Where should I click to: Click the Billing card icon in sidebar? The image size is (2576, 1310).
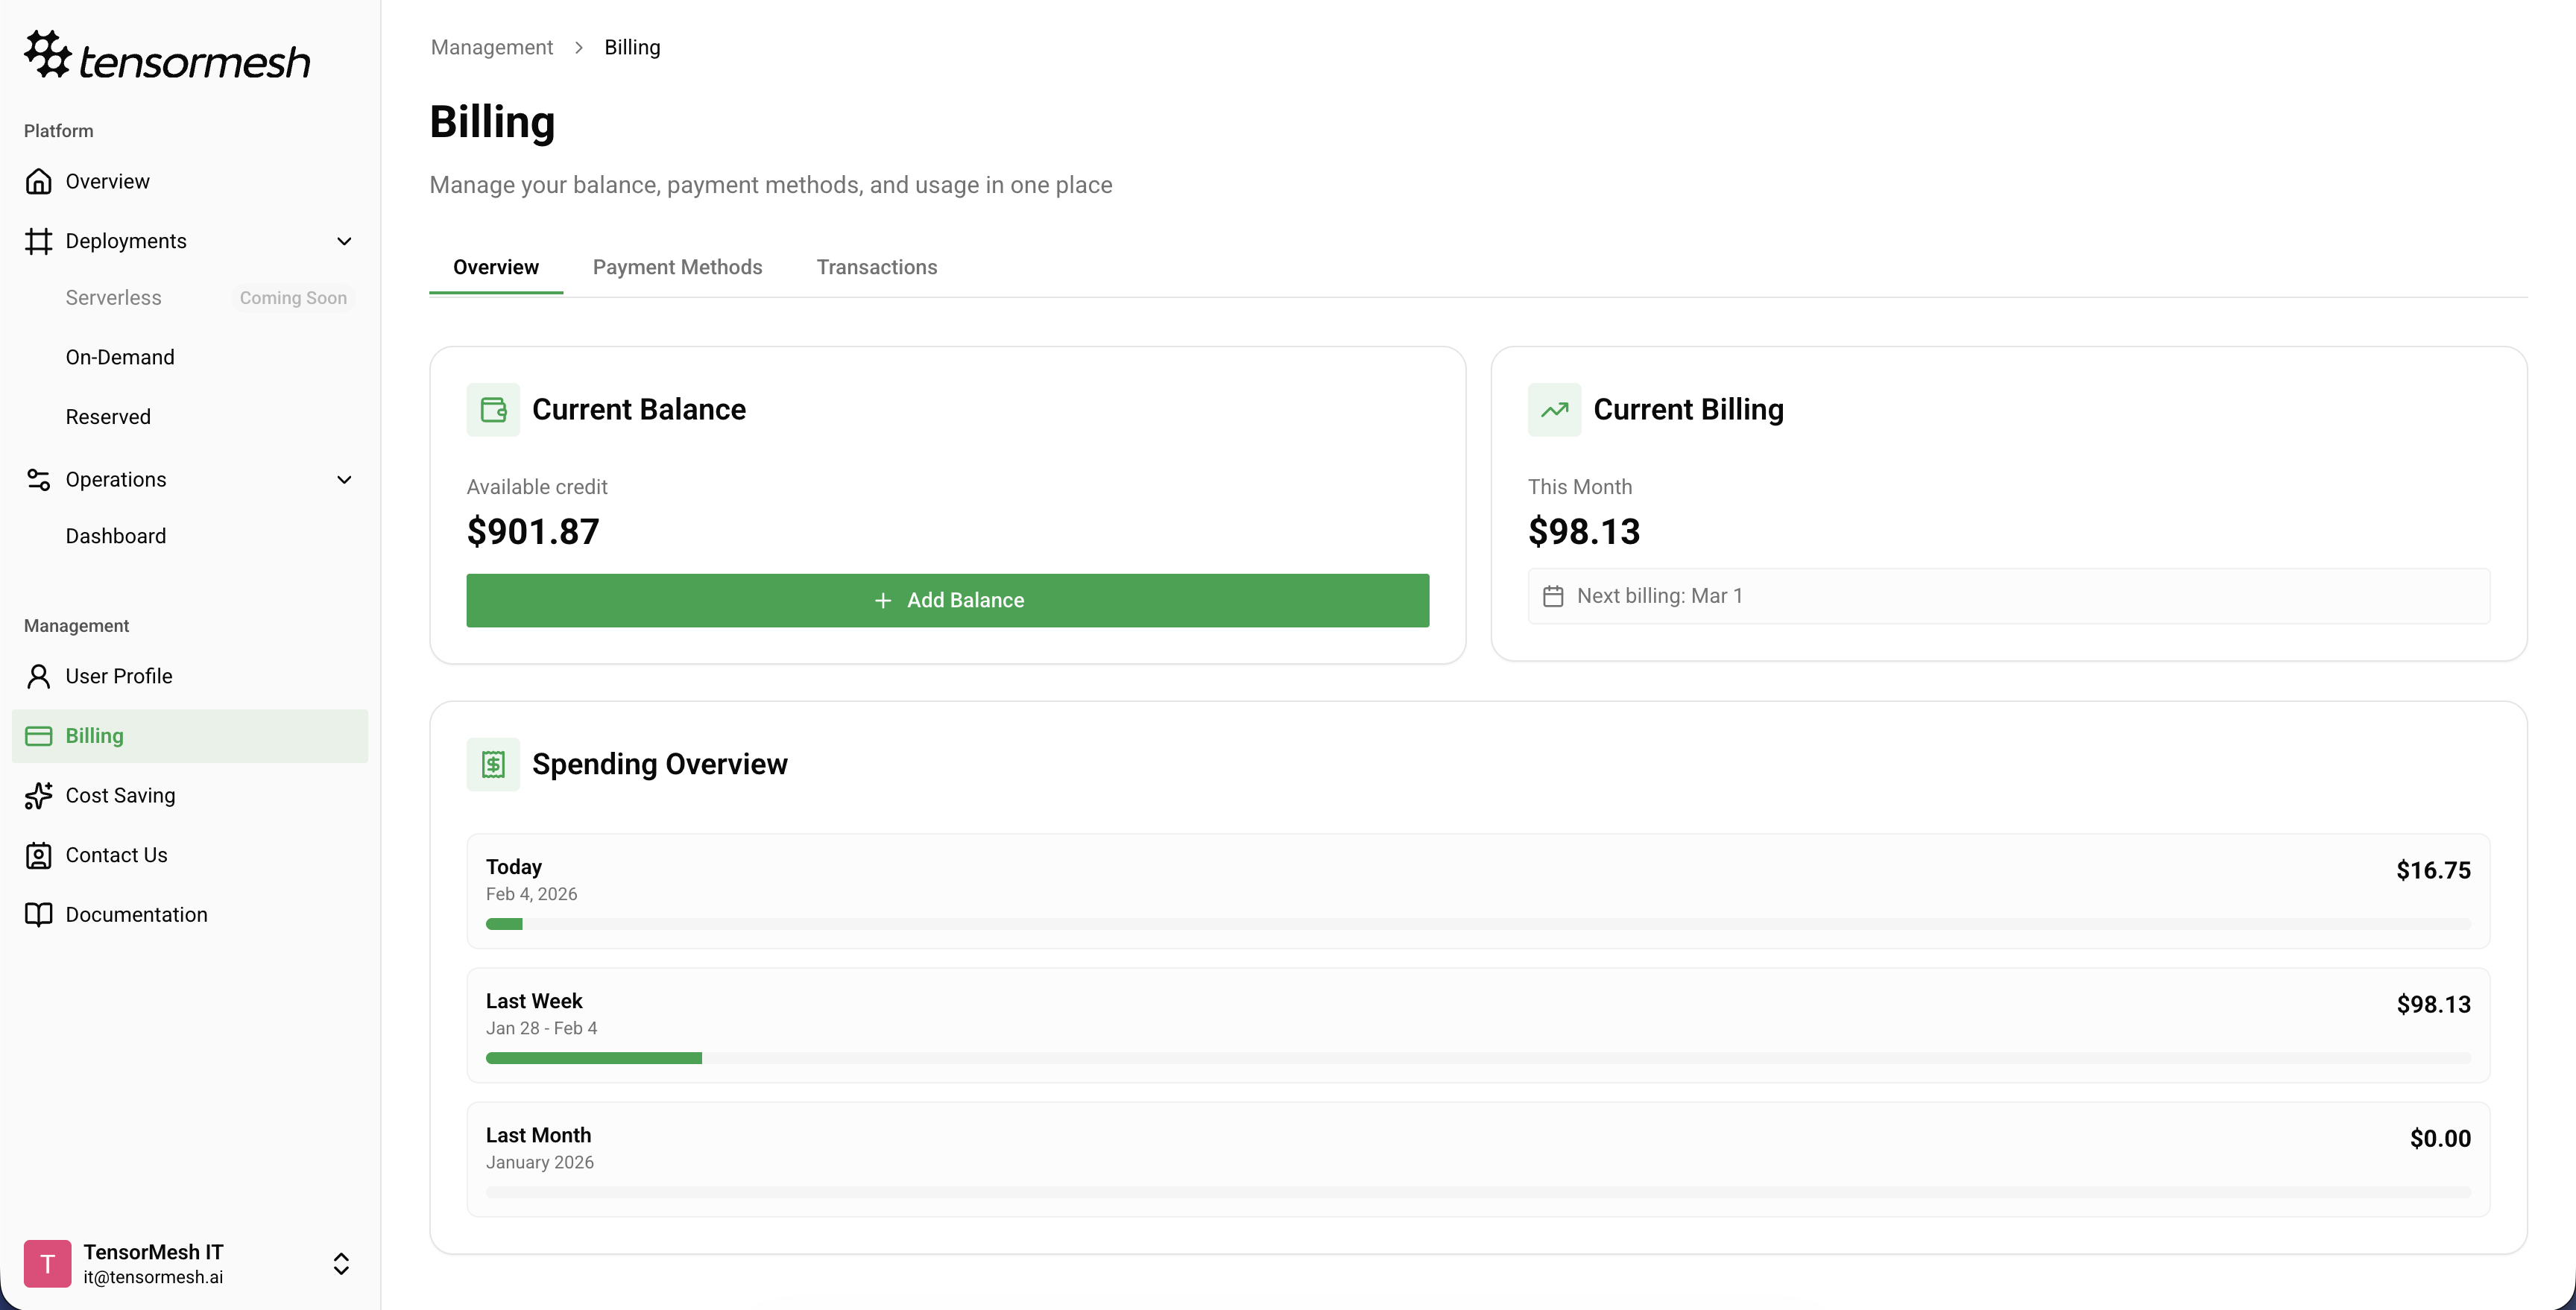[39, 735]
